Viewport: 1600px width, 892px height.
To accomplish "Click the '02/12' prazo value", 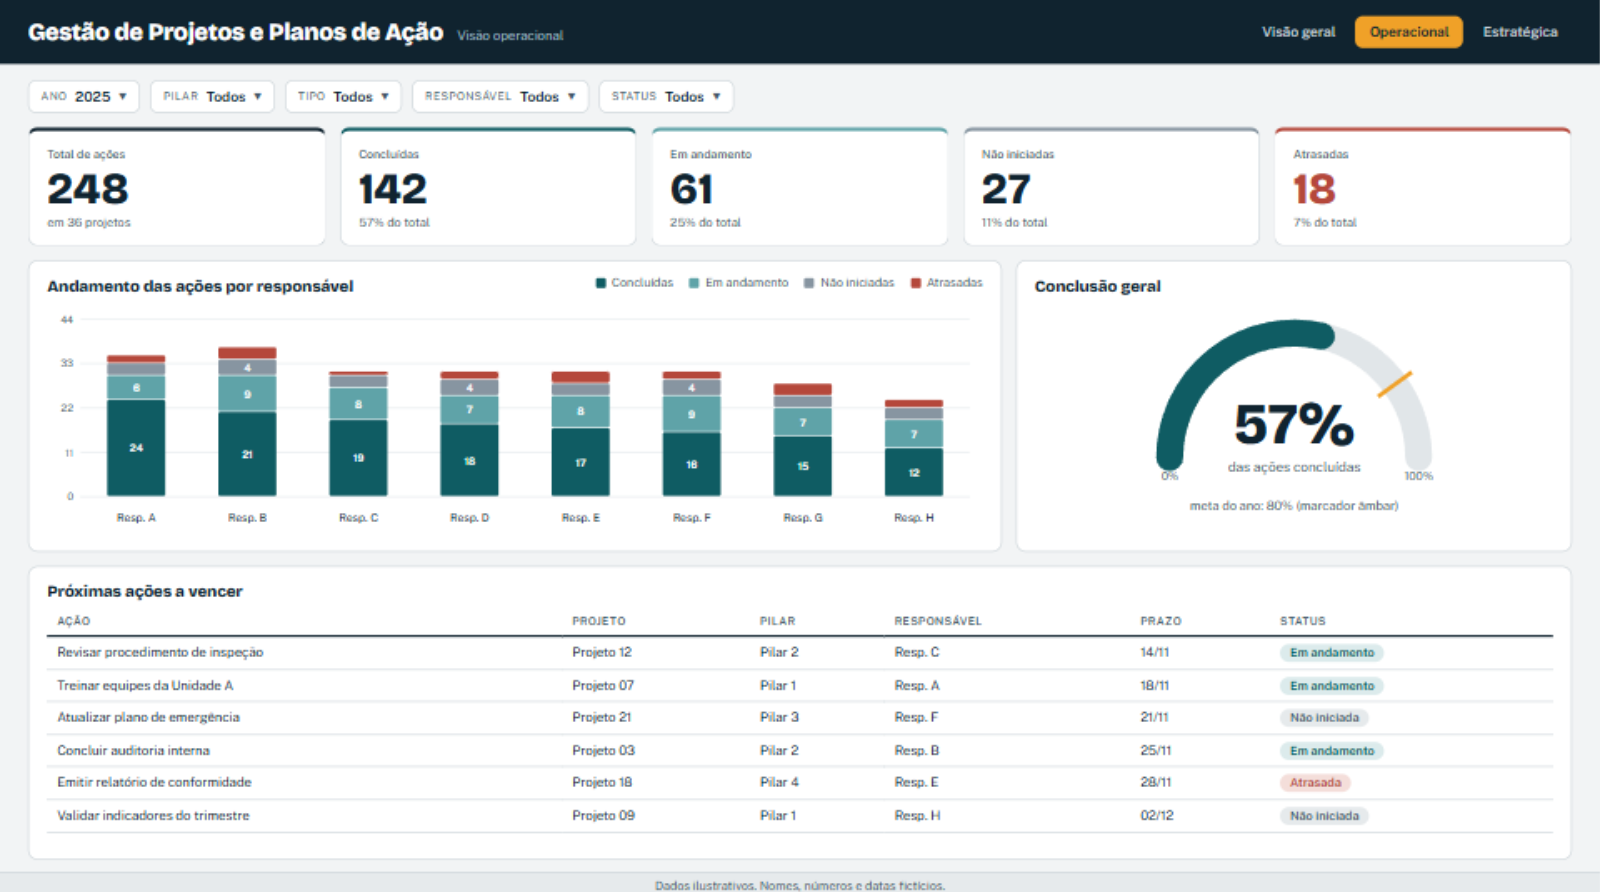I will pyautogui.click(x=1157, y=815).
